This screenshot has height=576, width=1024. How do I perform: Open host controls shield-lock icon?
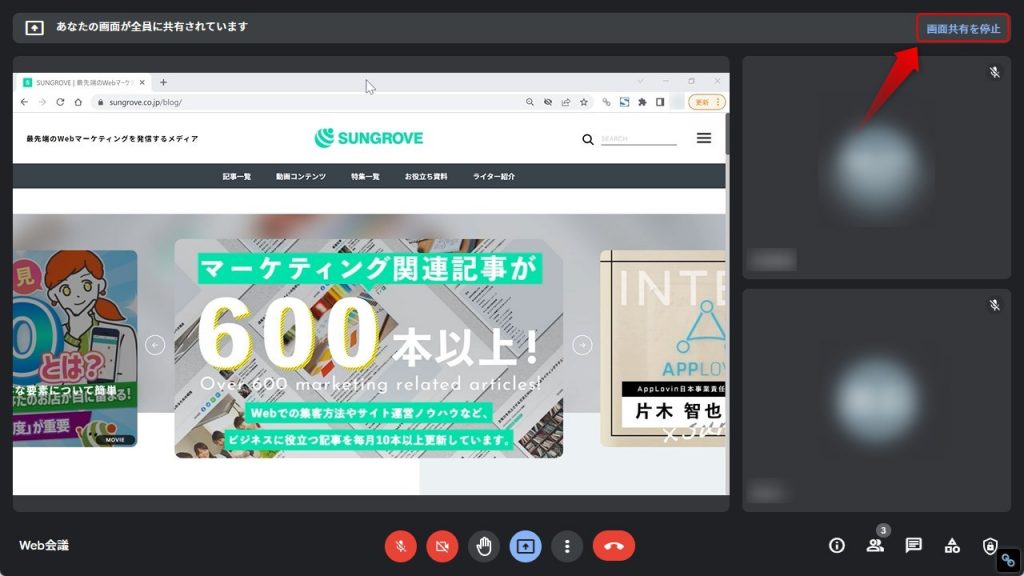tap(990, 545)
